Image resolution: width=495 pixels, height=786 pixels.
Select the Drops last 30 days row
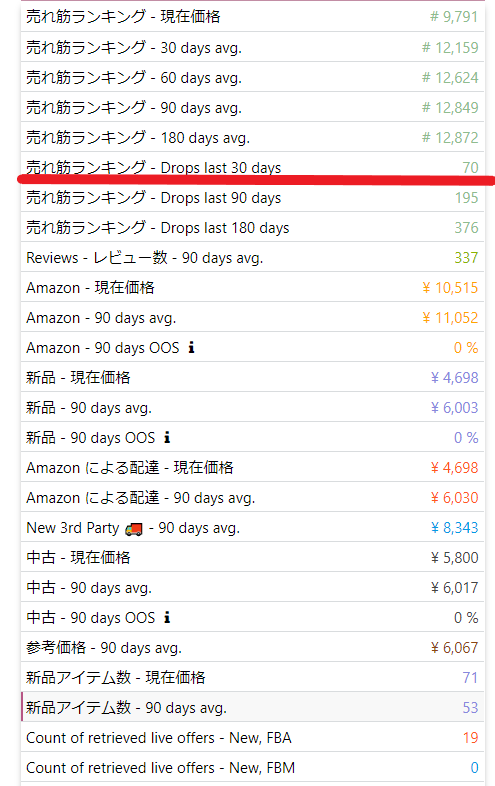point(253,167)
